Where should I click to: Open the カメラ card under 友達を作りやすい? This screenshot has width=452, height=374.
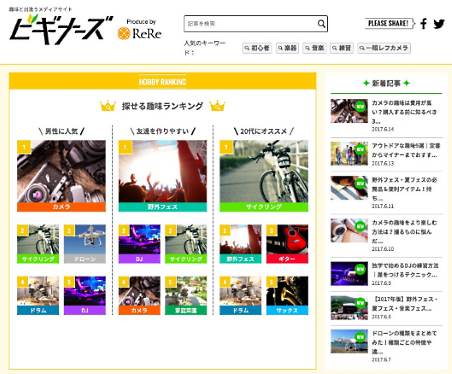(139, 295)
